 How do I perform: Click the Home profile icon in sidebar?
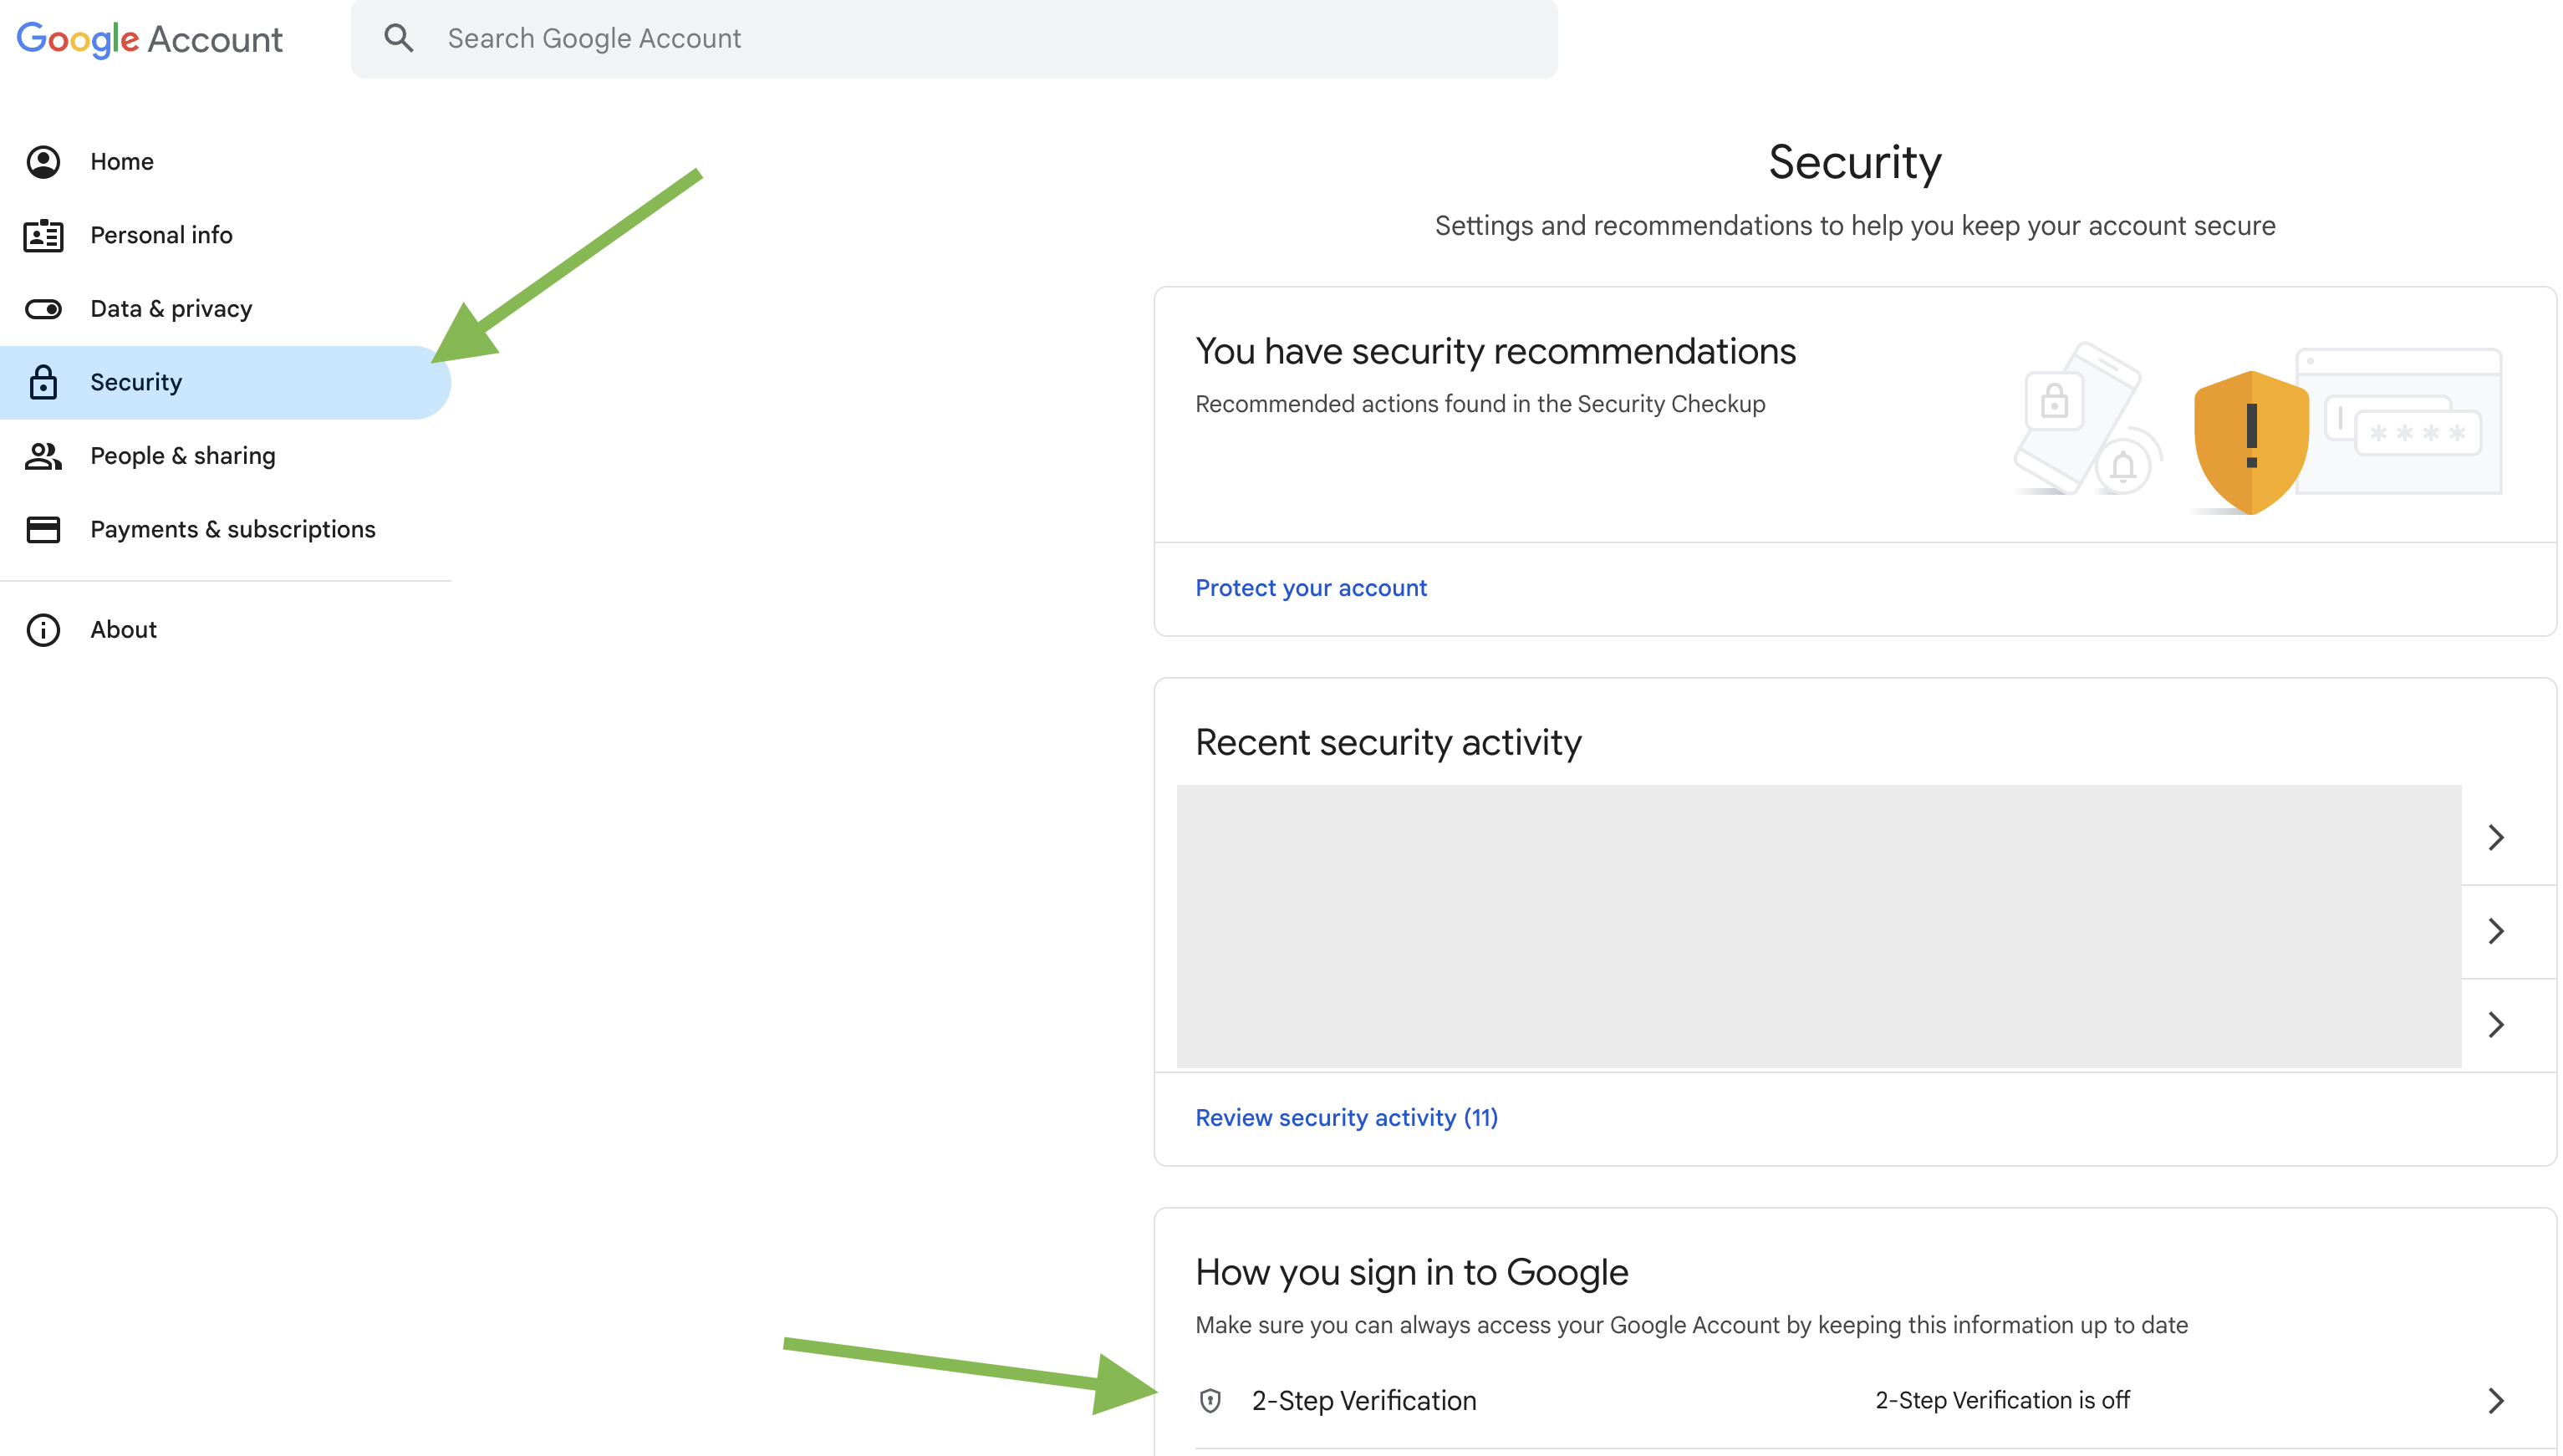43,162
